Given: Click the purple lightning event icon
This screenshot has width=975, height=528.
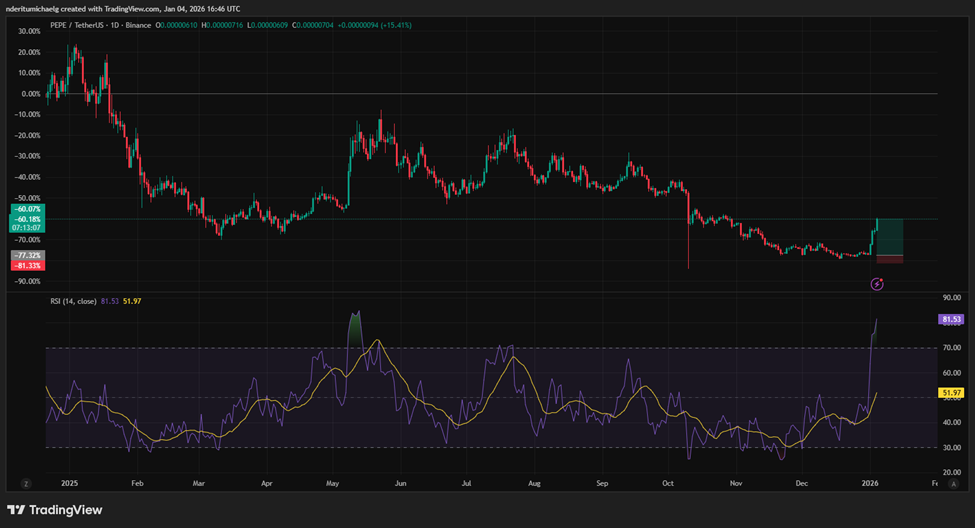Looking at the screenshot, I should pos(877,284).
